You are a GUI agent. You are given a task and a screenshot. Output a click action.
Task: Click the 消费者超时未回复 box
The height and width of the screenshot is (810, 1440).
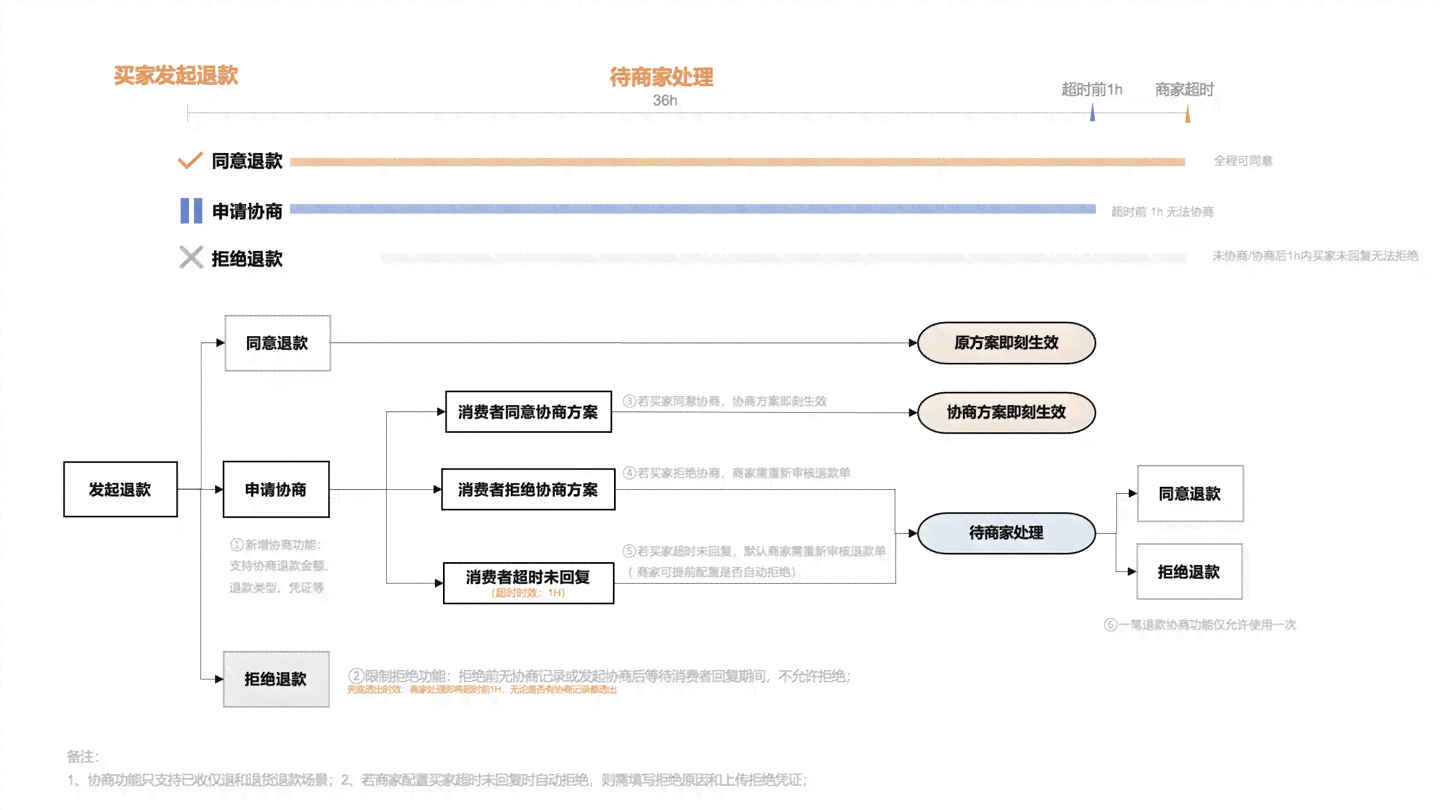click(528, 583)
